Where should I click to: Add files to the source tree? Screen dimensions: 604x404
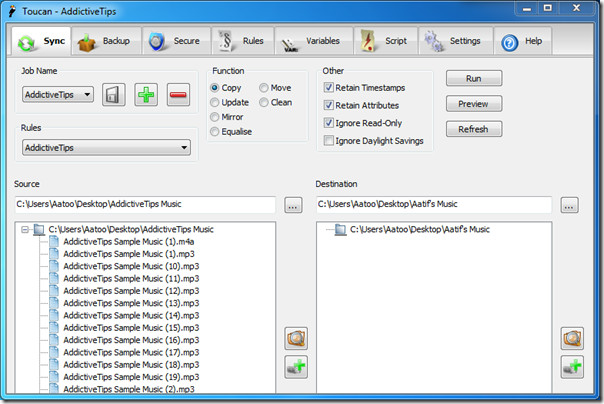[x=296, y=367]
